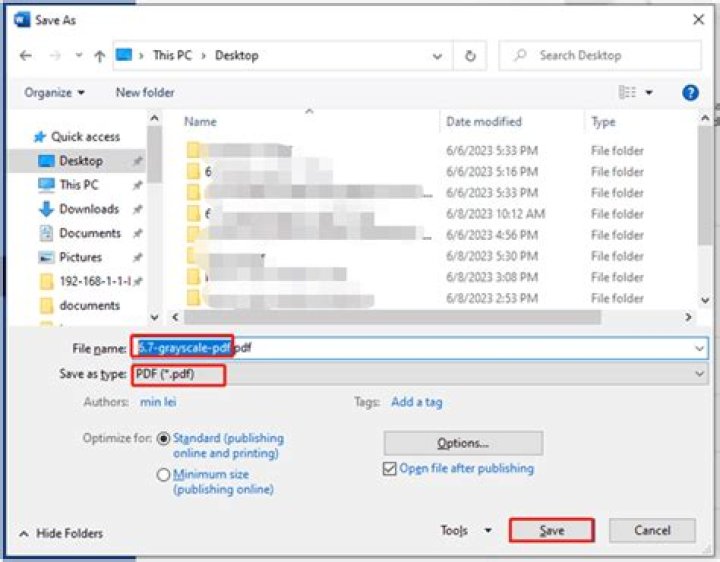Select folder modified 6/6/2023 4:56 PM

tap(416, 235)
